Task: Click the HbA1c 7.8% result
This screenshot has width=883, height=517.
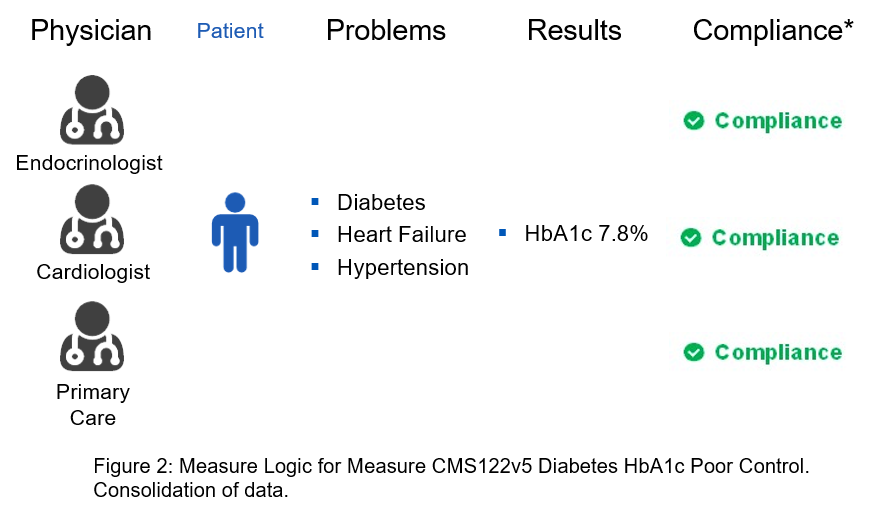Action: point(586,233)
